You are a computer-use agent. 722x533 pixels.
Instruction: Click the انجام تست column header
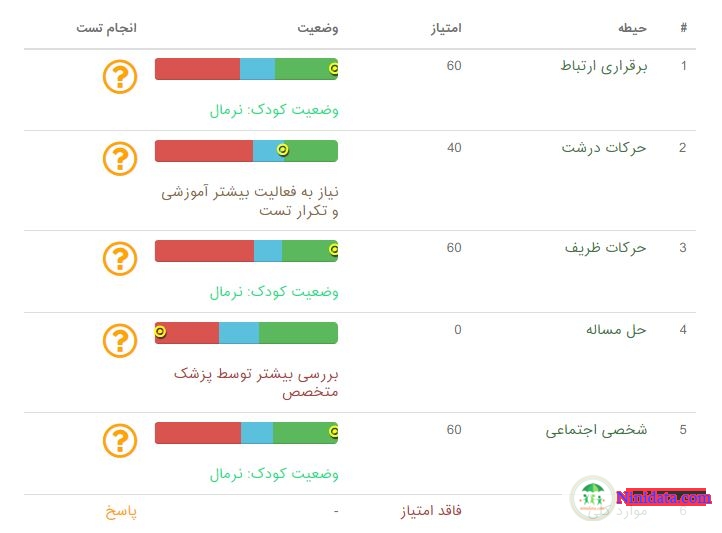click(106, 28)
